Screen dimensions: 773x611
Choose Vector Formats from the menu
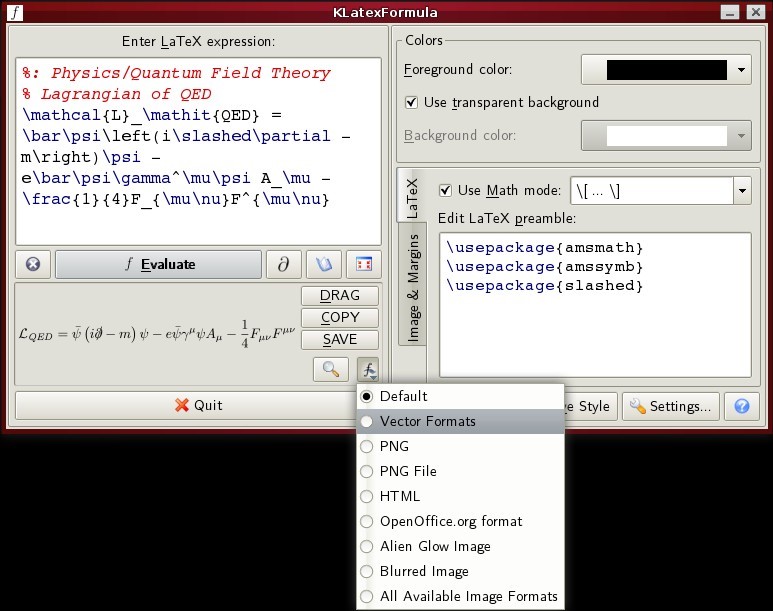click(x=427, y=421)
